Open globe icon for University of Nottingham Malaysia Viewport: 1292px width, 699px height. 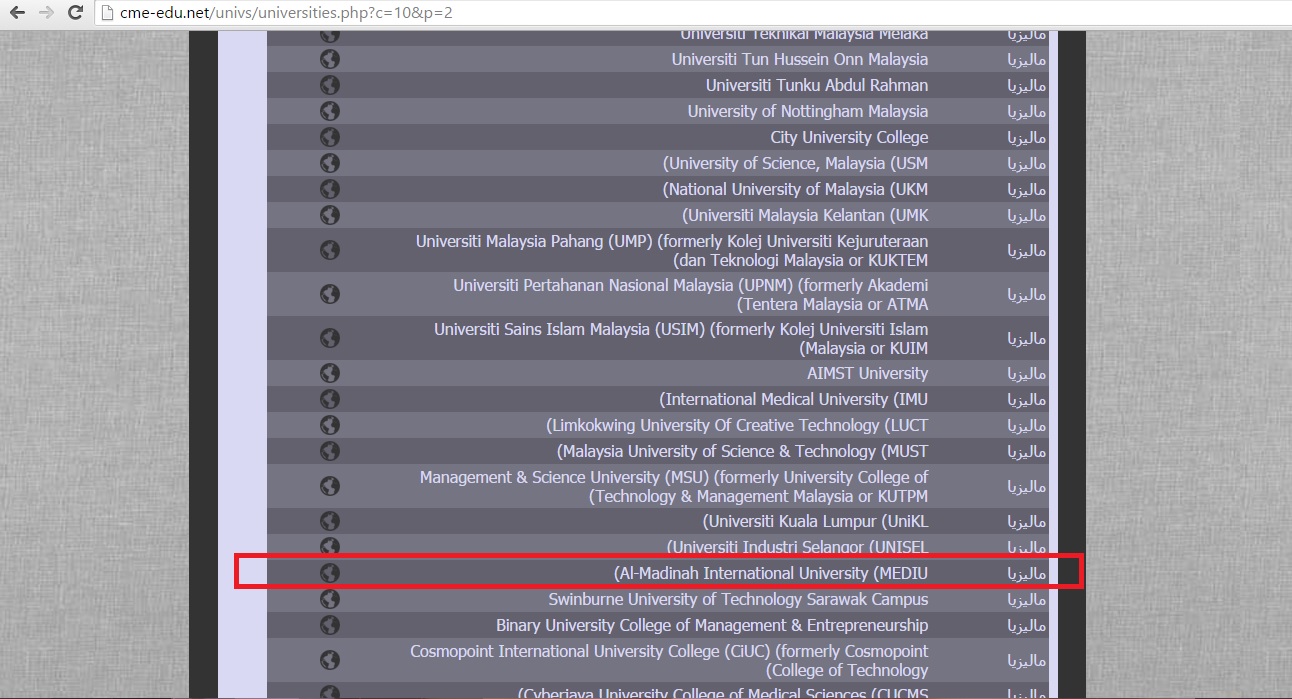[x=330, y=111]
